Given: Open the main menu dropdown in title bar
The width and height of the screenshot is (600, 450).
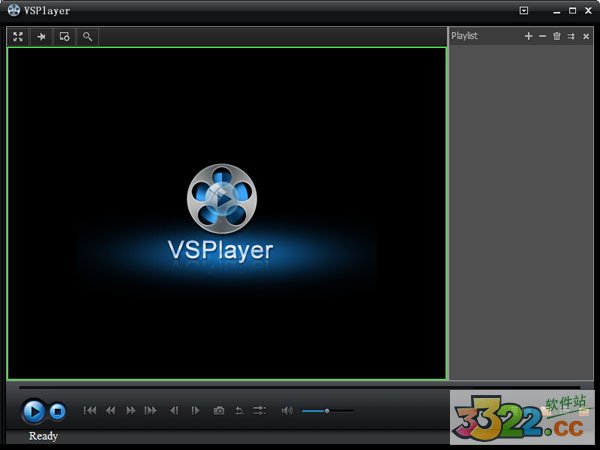Looking at the screenshot, I should click(x=523, y=11).
